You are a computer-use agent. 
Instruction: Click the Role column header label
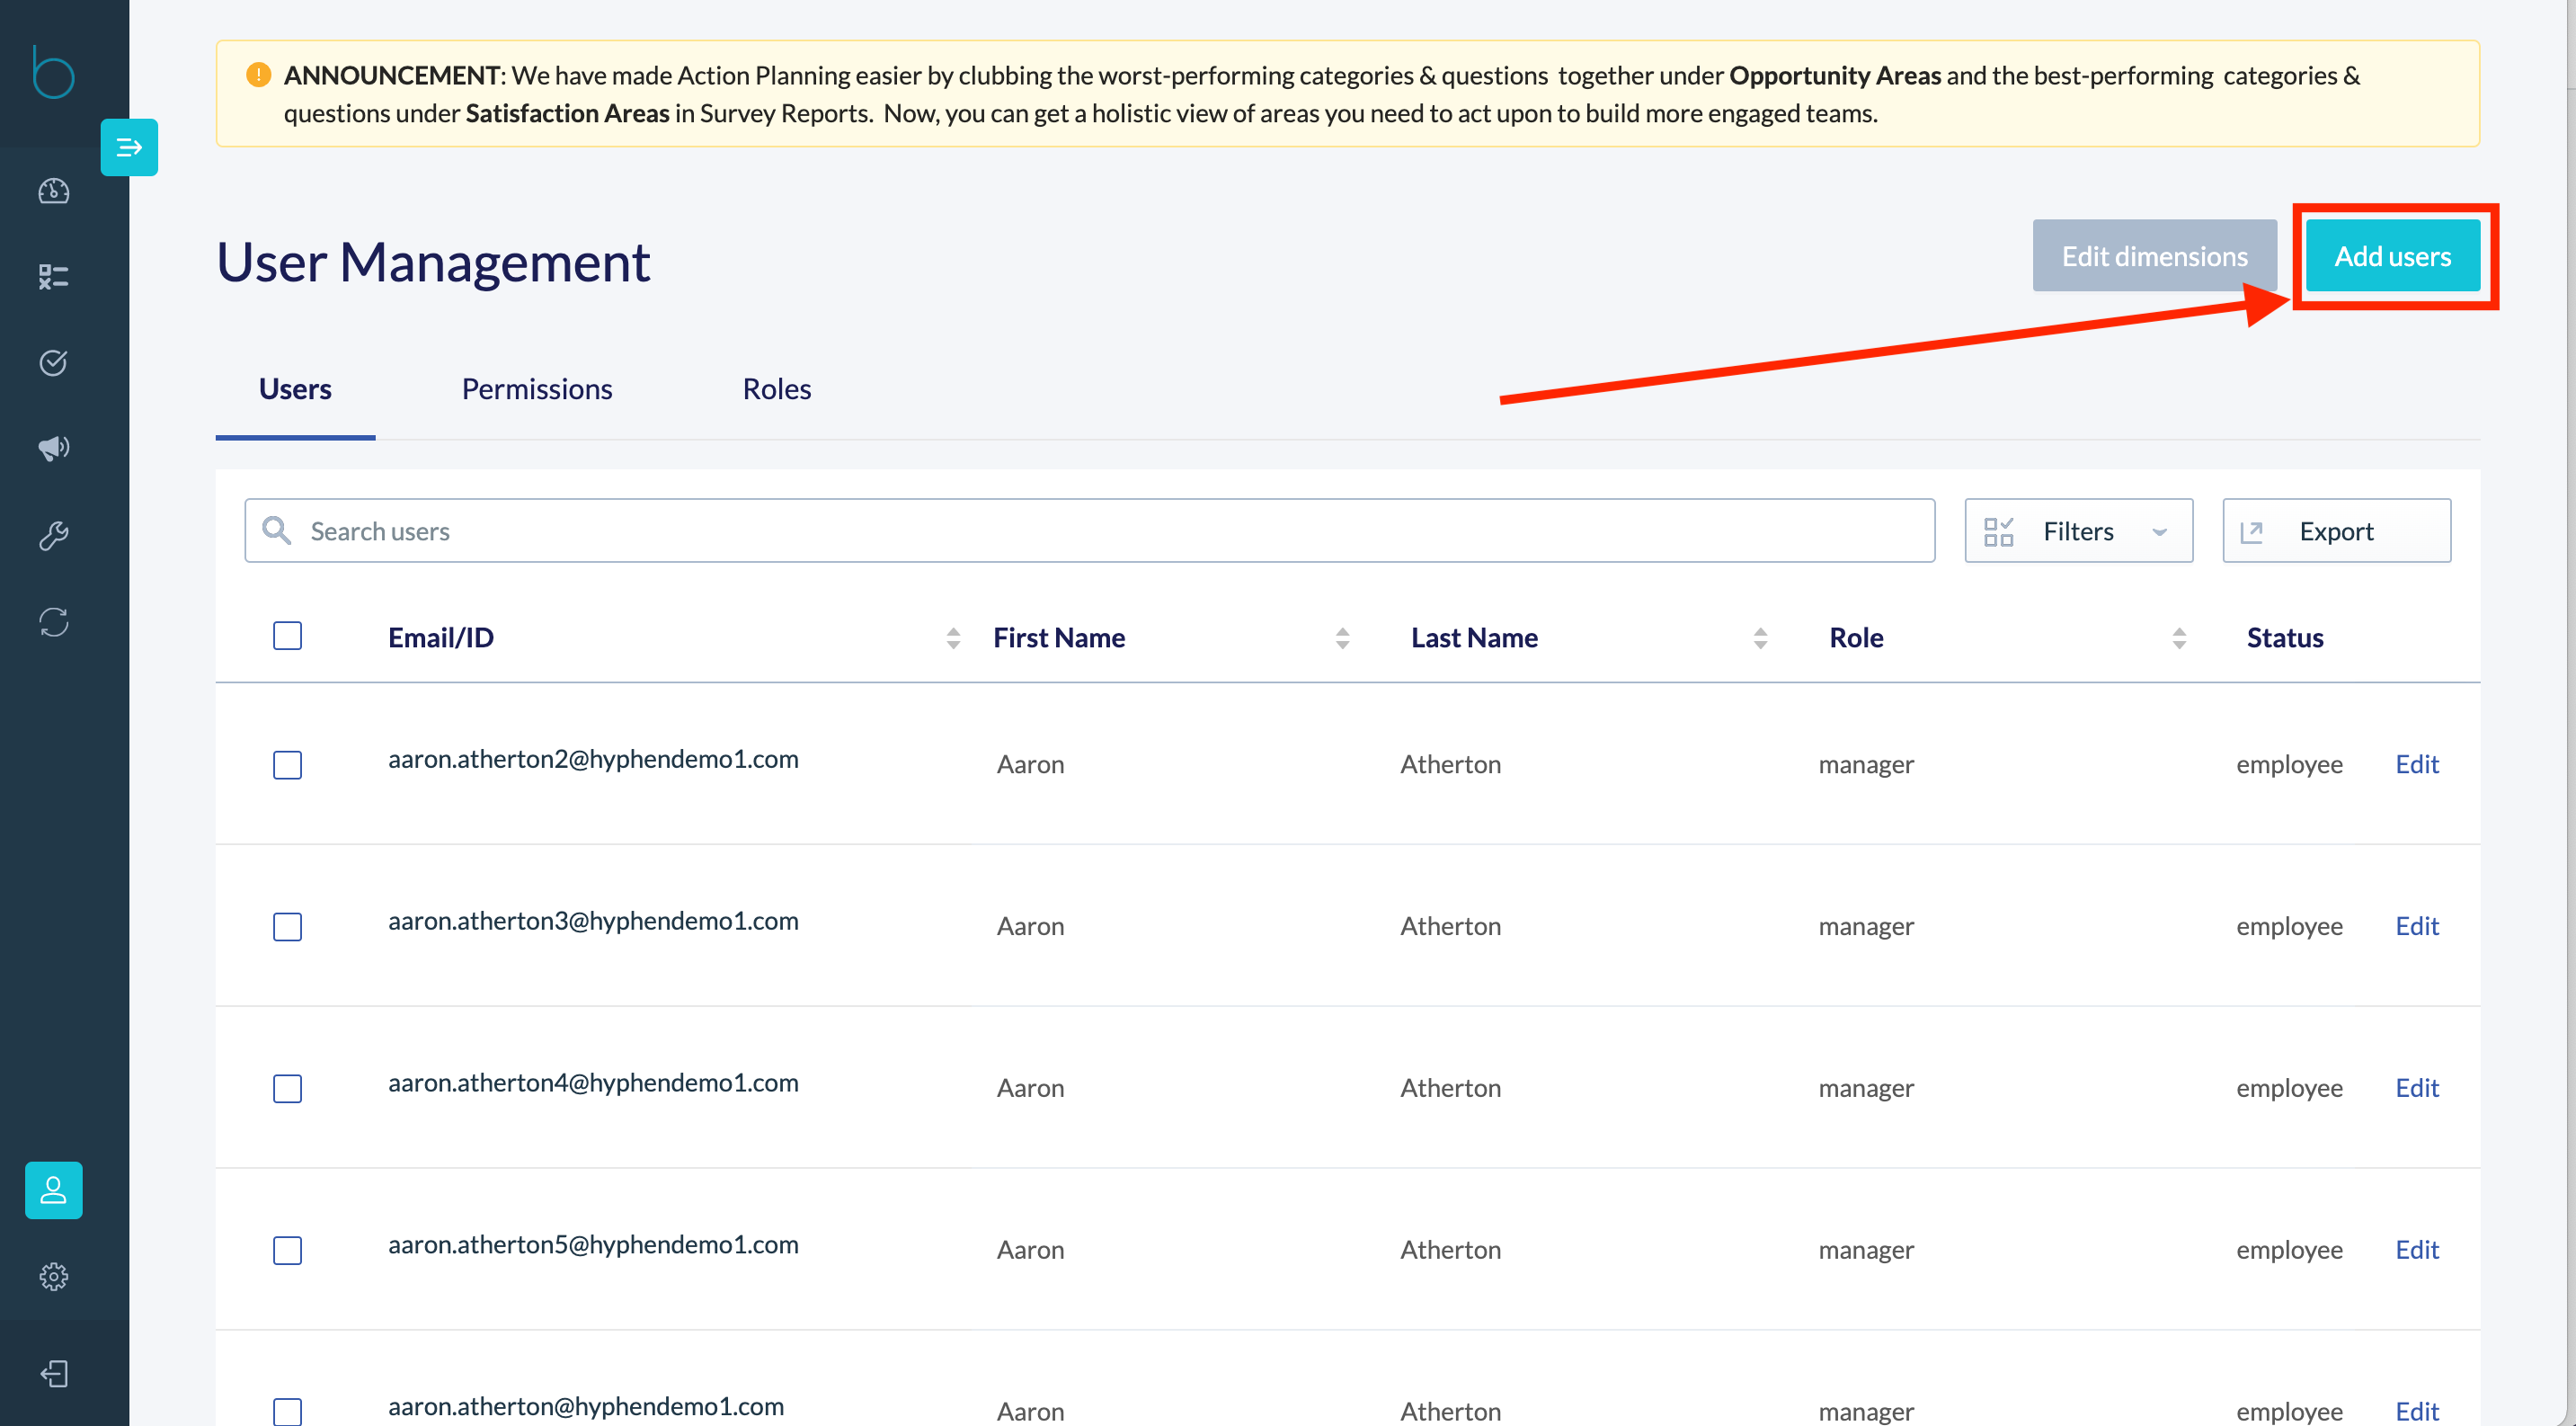coord(1856,638)
